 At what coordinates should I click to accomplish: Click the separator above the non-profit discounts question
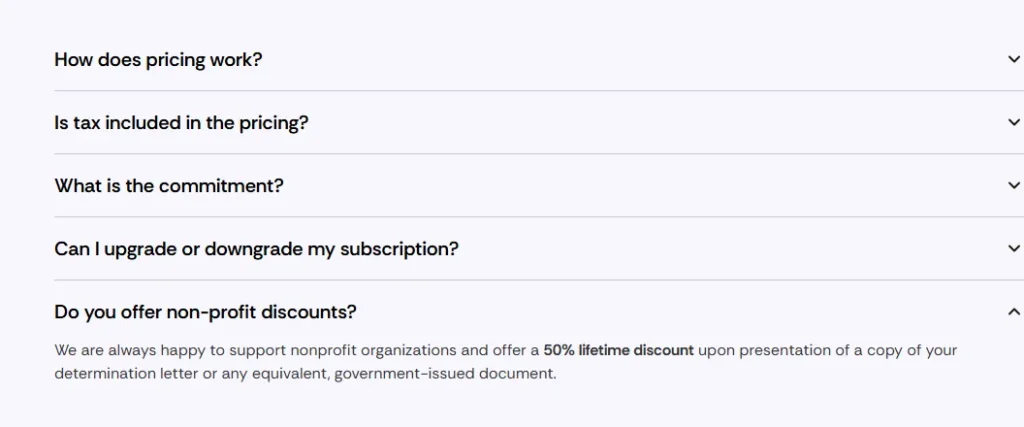[538, 280]
